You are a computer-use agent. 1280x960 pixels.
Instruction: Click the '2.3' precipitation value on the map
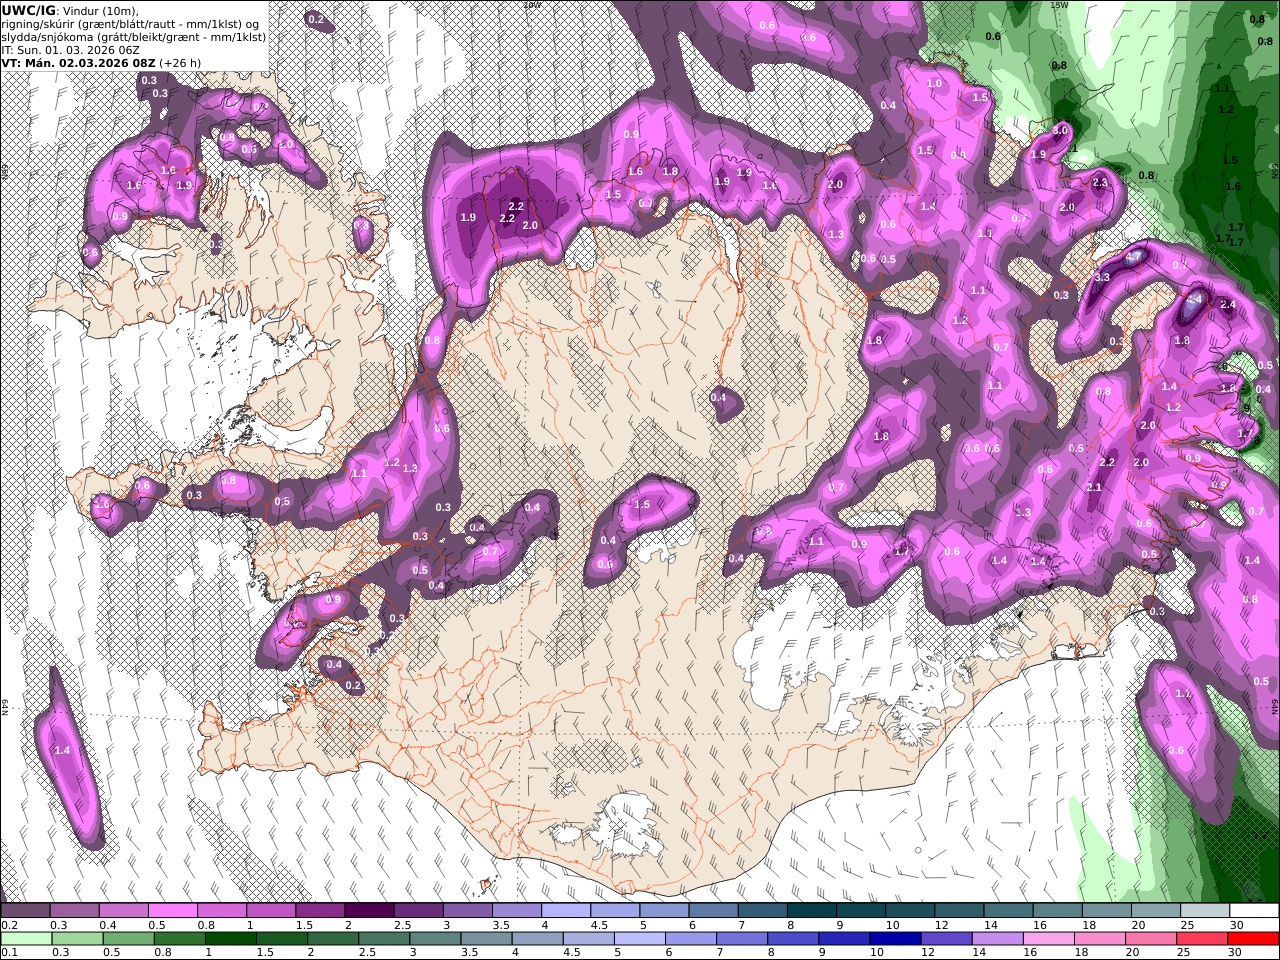[x=1100, y=183]
